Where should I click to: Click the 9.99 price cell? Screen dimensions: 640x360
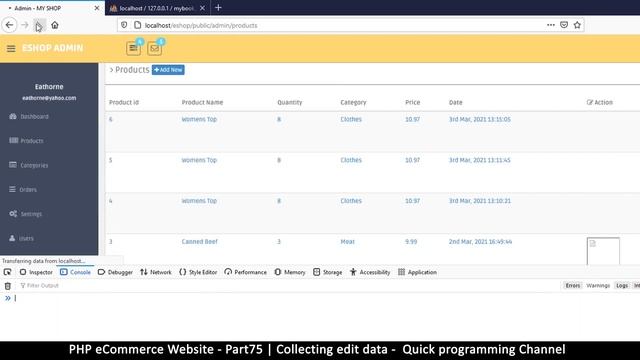(411, 242)
